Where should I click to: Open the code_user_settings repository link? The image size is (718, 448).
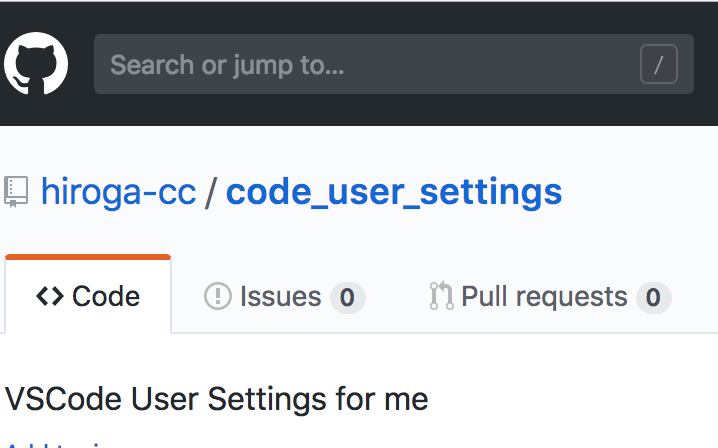394,191
